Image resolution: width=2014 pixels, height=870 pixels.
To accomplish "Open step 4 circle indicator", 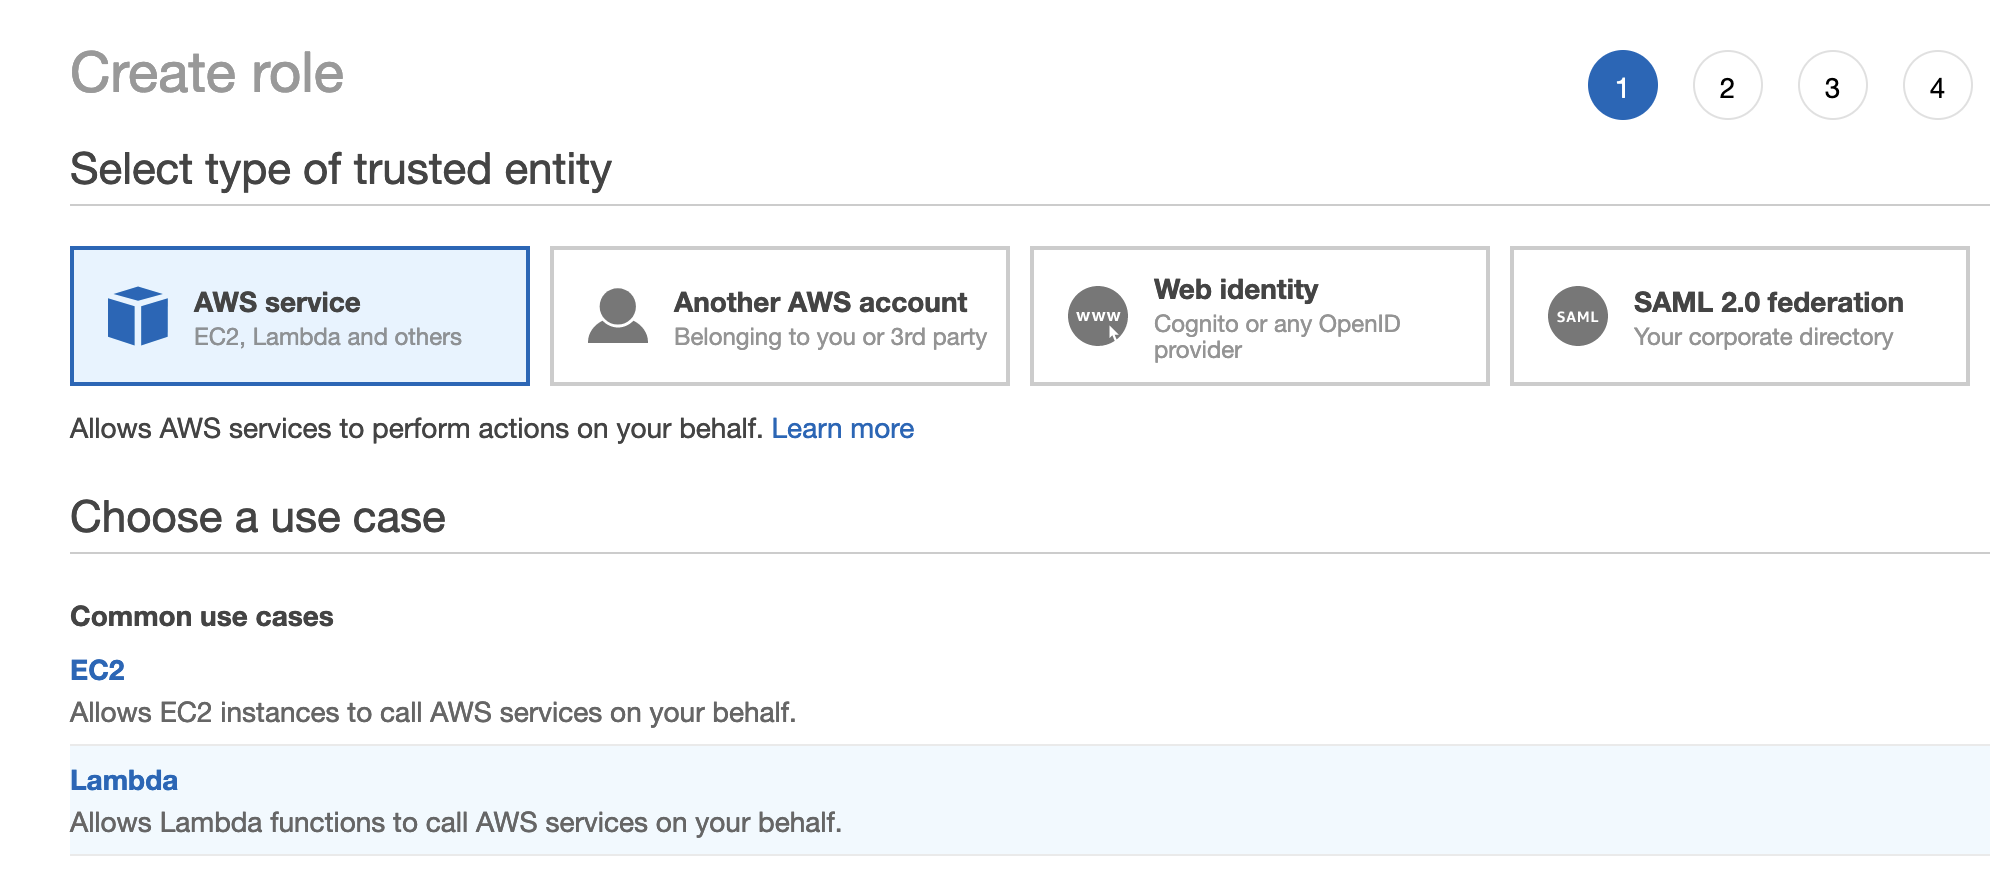I will point(1937,86).
